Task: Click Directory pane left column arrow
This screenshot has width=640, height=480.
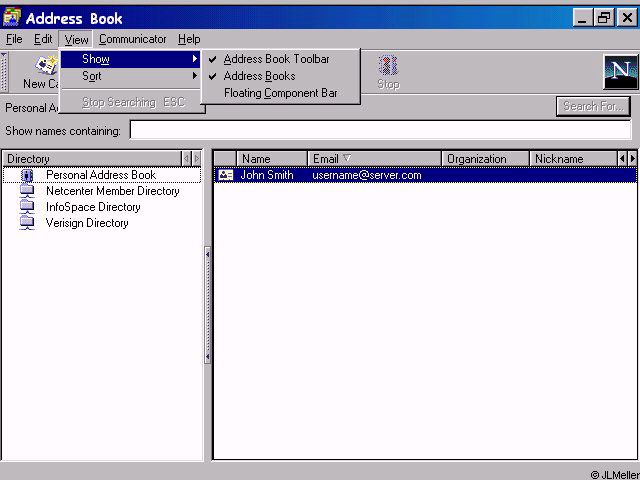Action: pos(186,158)
